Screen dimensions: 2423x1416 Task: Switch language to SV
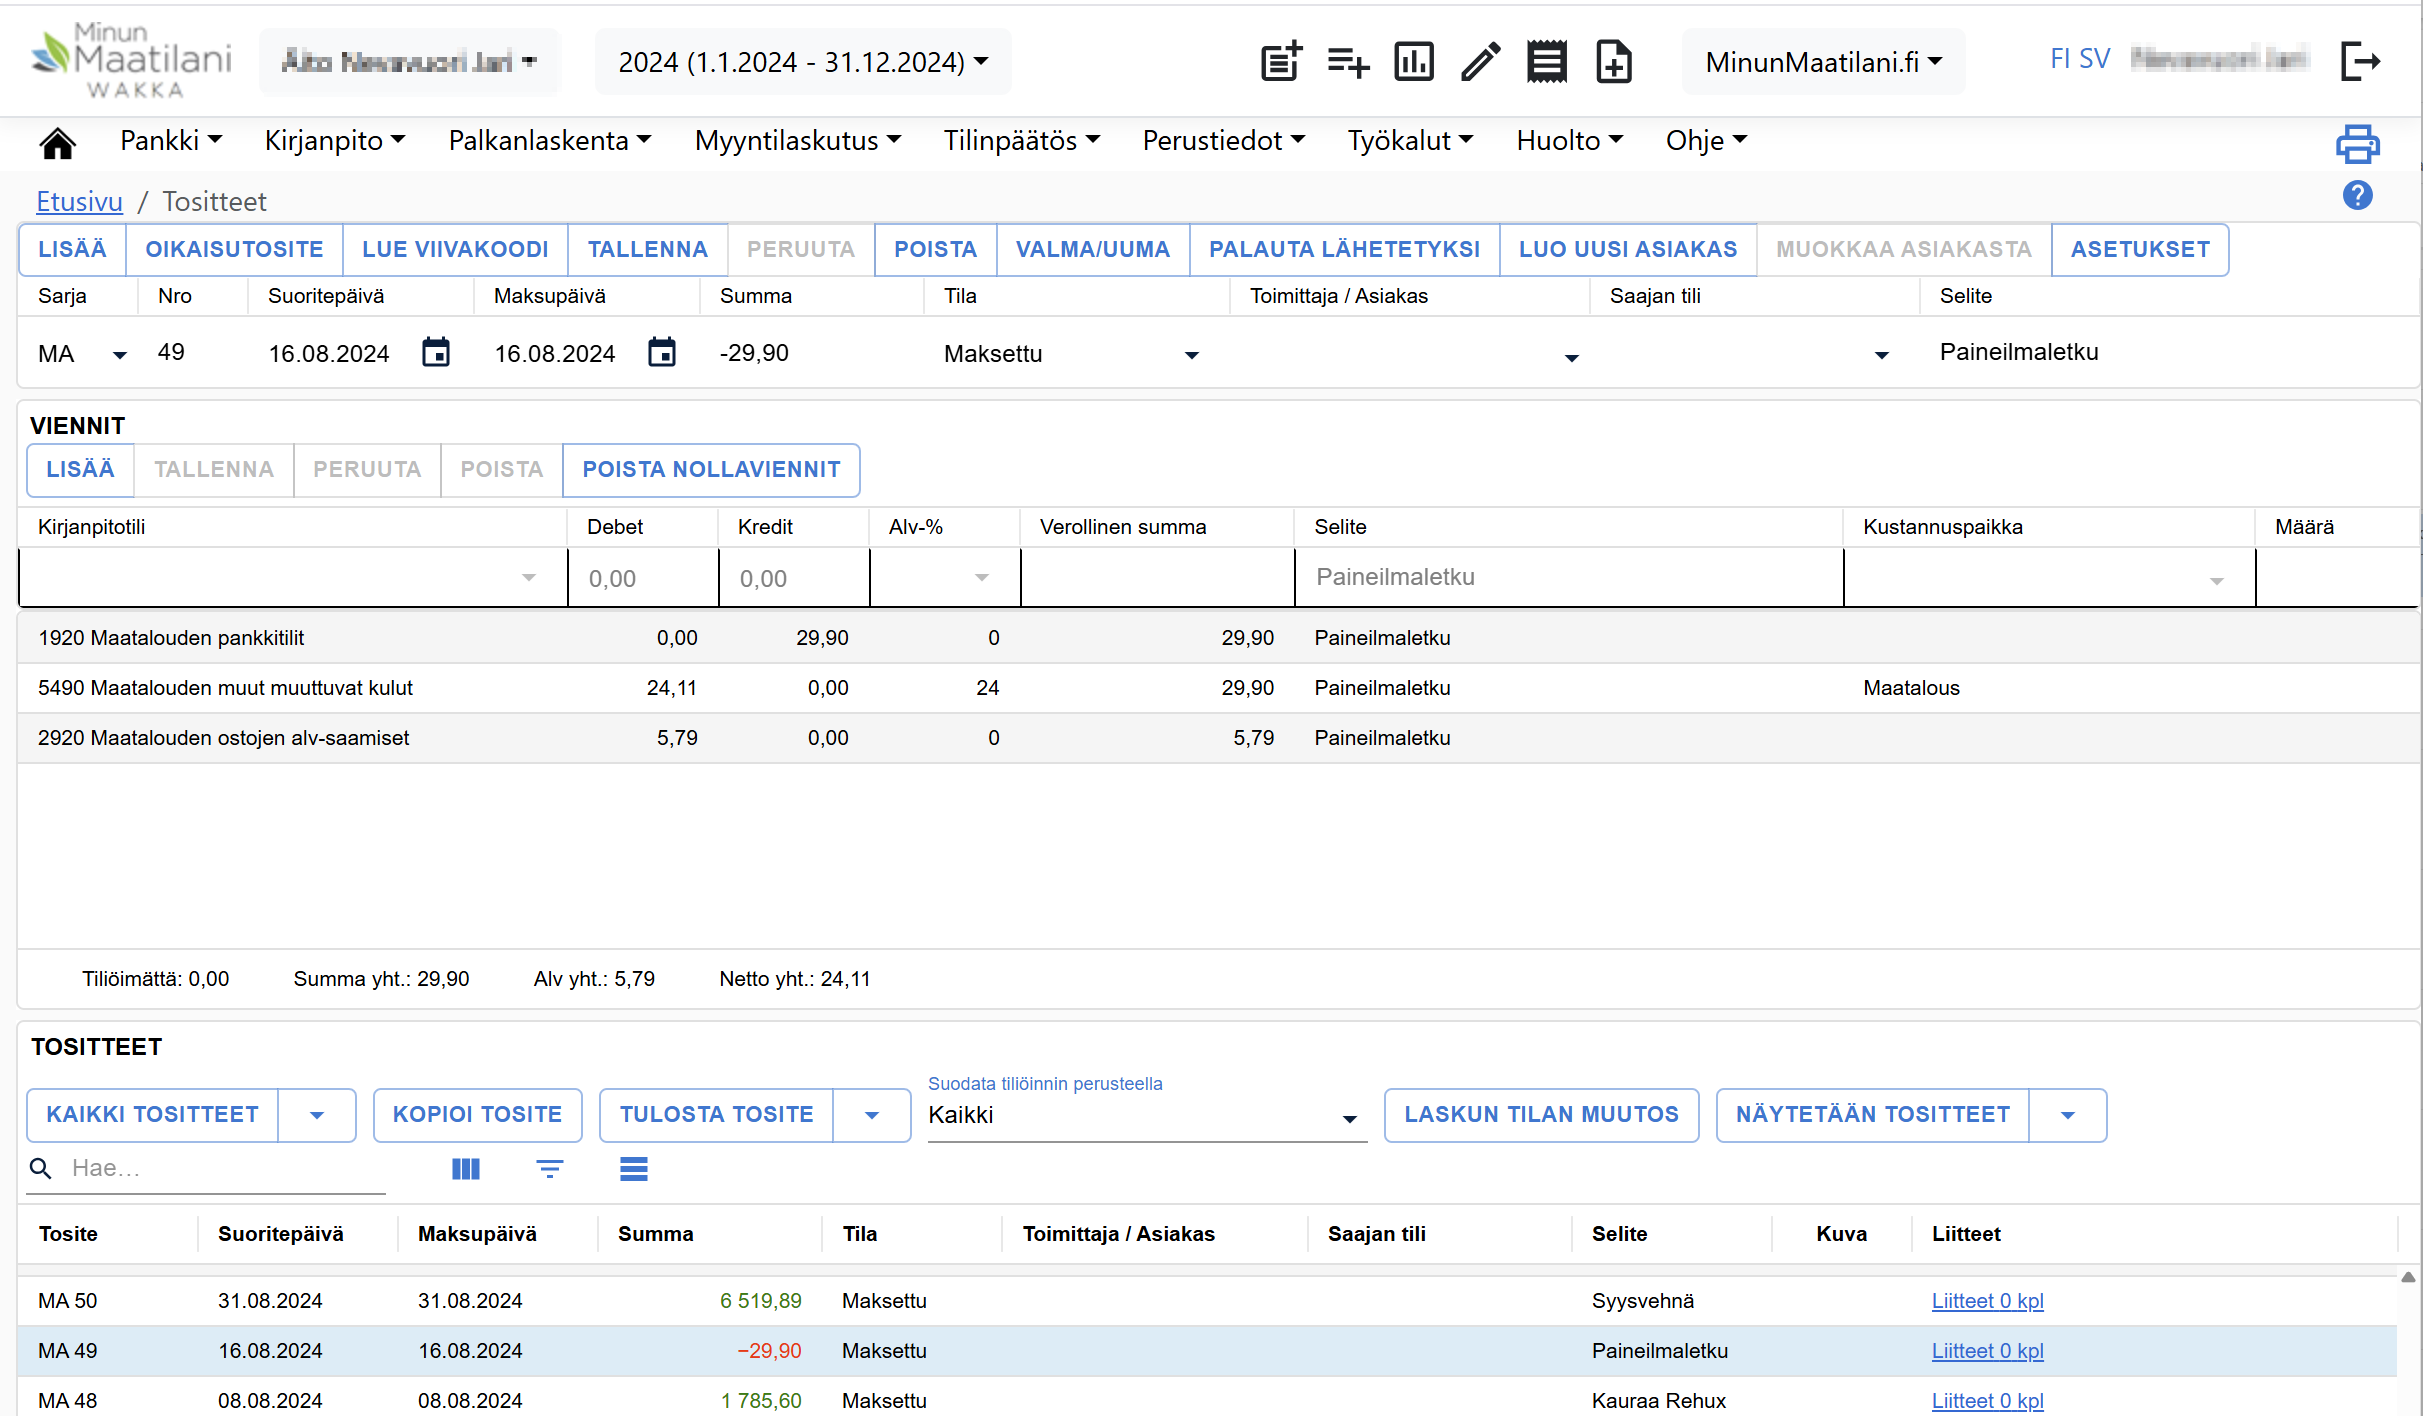click(x=2094, y=59)
